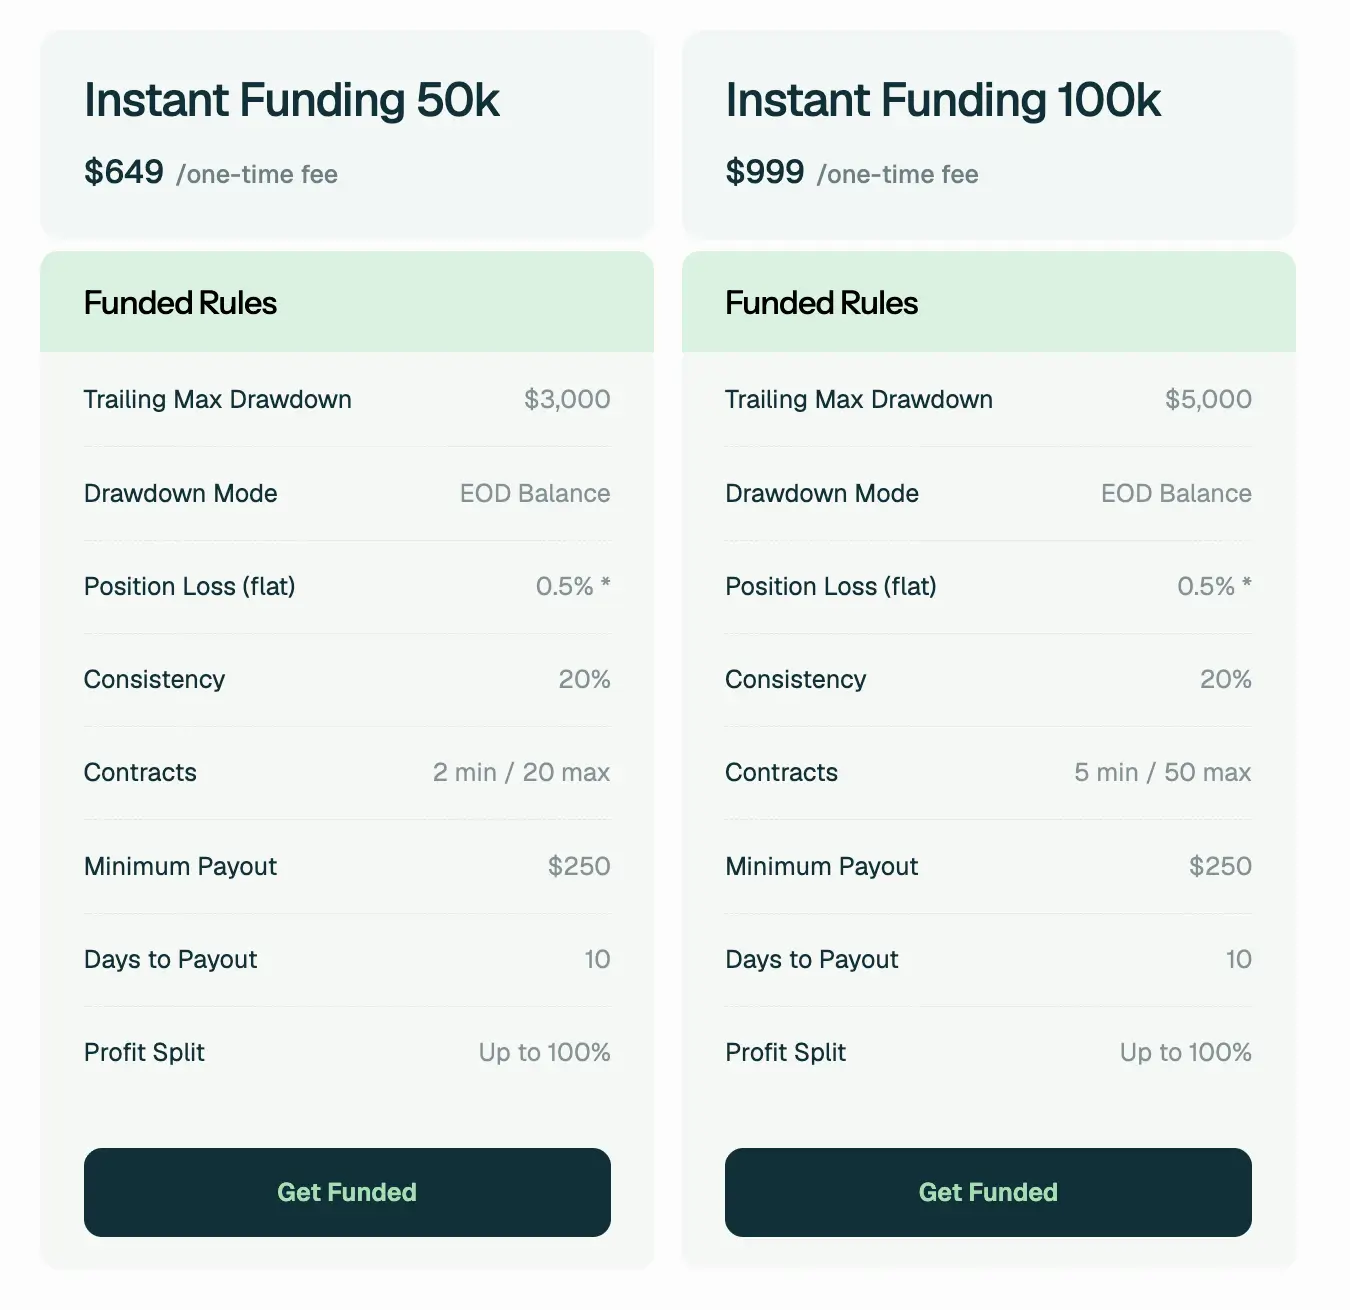This screenshot has height=1310, width=1350.
Task: Click the $649 one-time fee price
Action: click(x=124, y=172)
